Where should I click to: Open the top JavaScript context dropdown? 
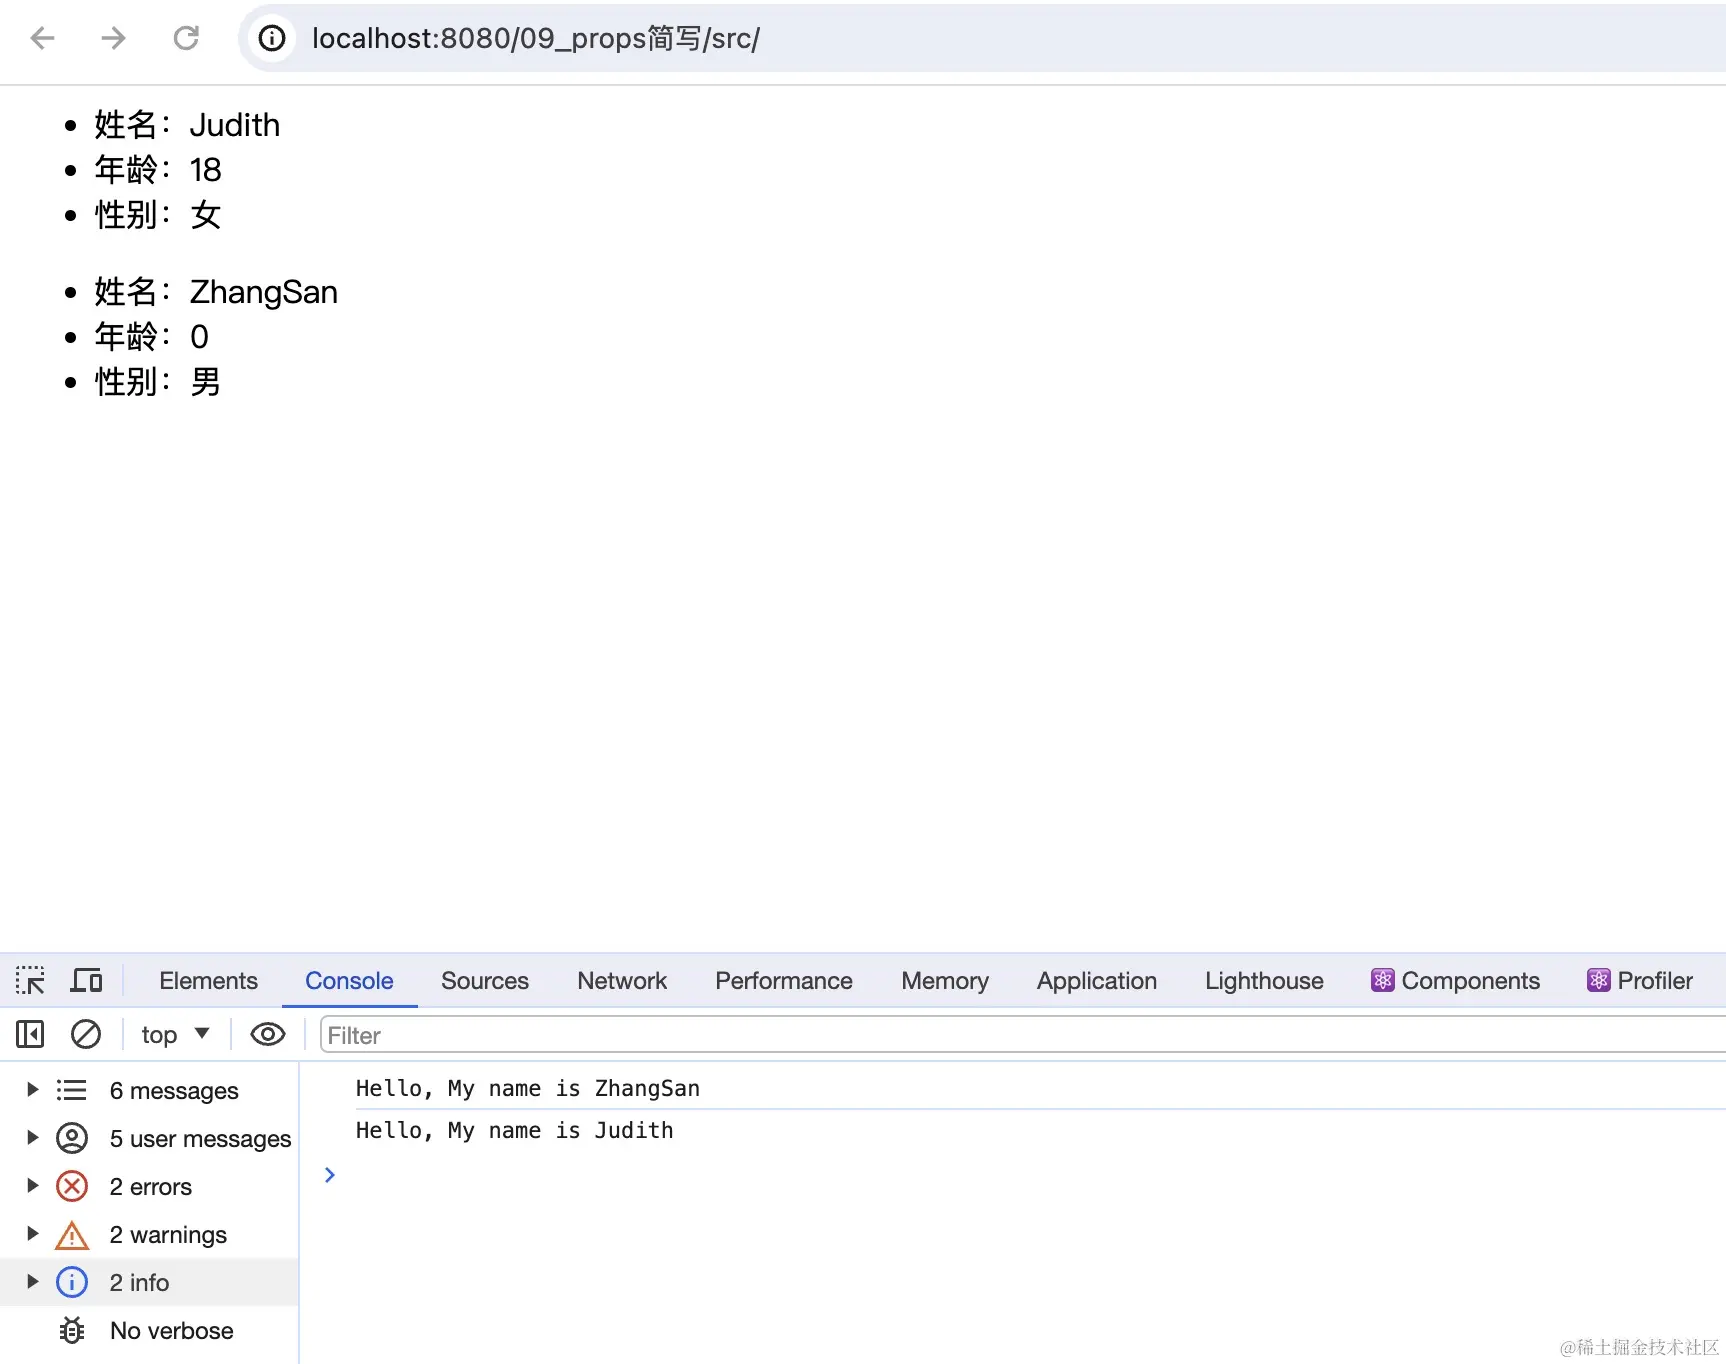(x=175, y=1034)
